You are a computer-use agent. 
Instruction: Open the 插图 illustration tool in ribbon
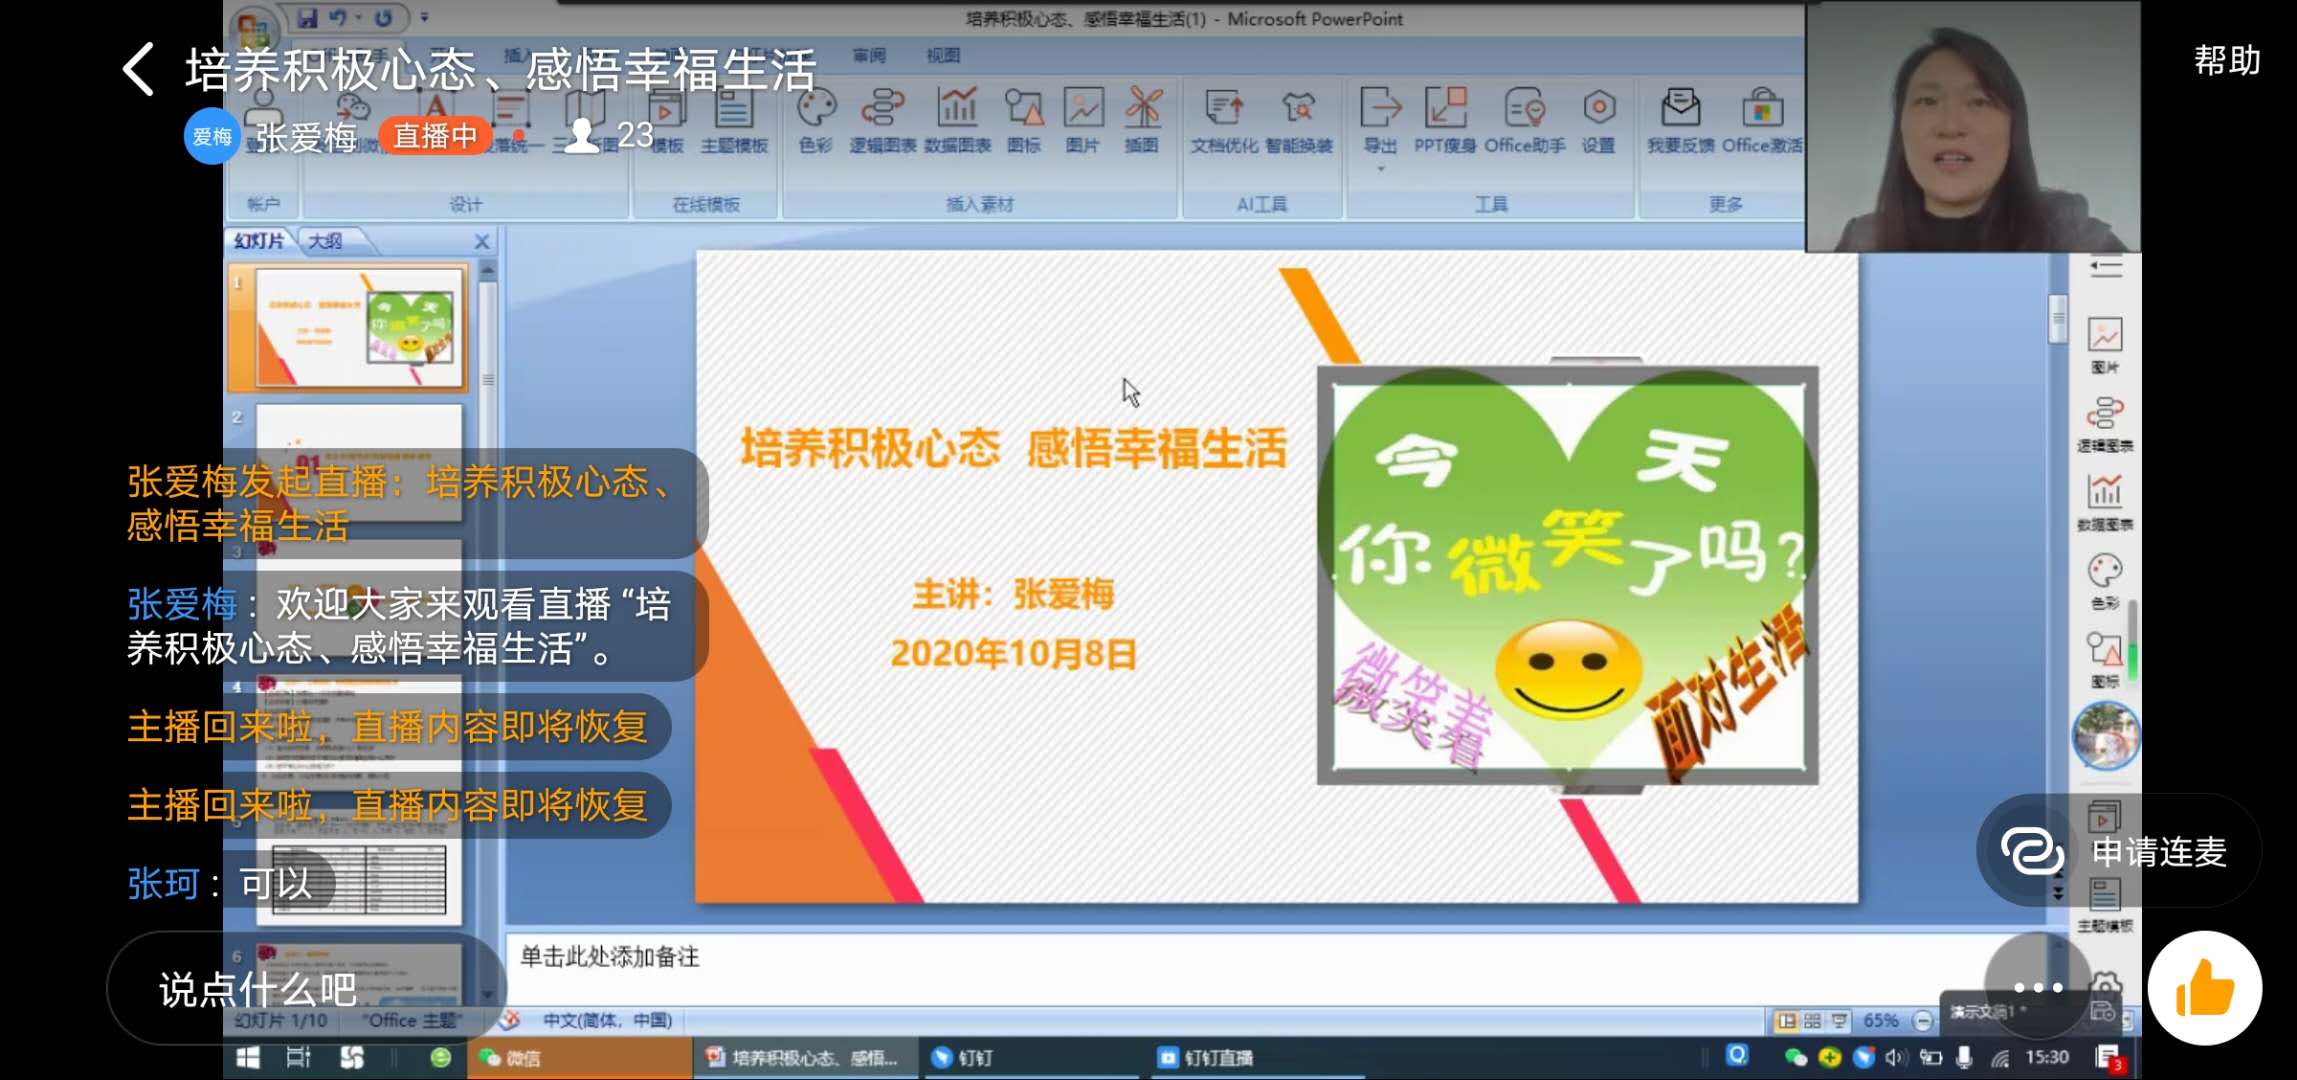(1142, 120)
